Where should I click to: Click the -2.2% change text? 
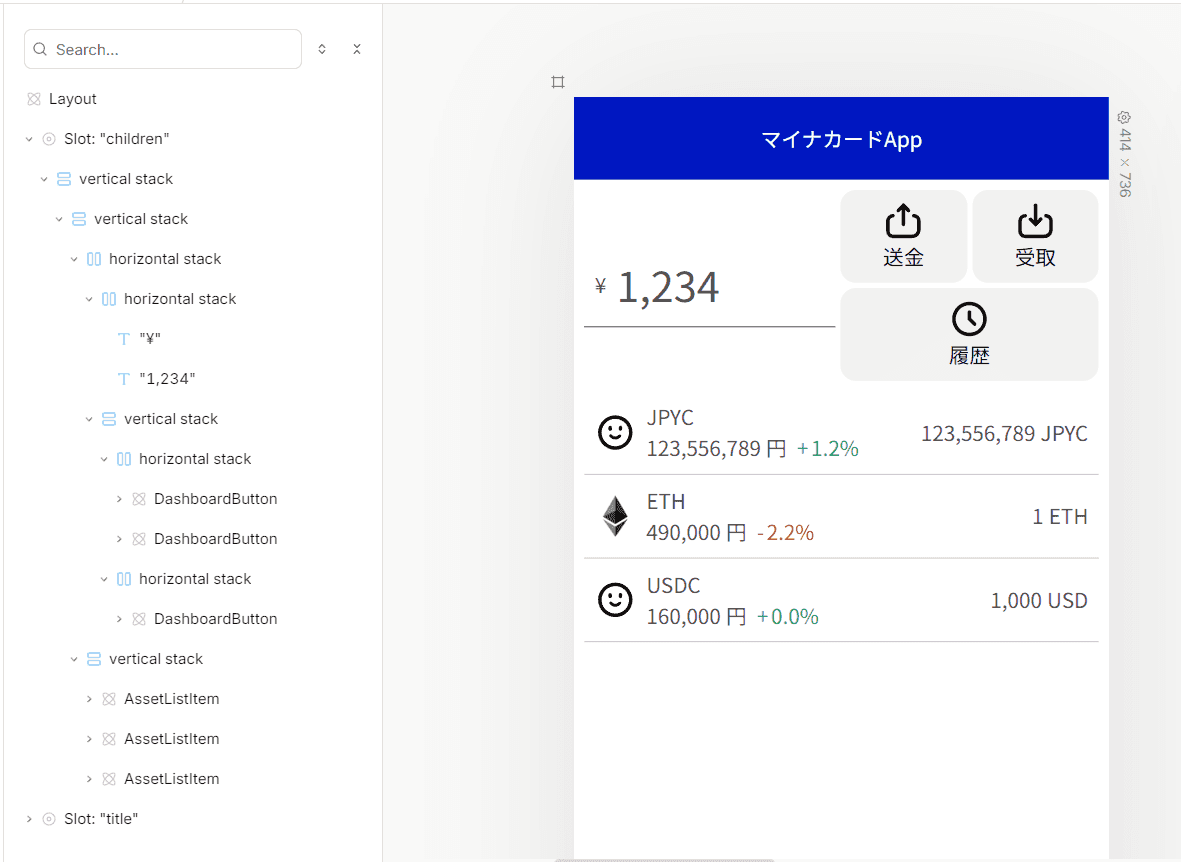(785, 533)
